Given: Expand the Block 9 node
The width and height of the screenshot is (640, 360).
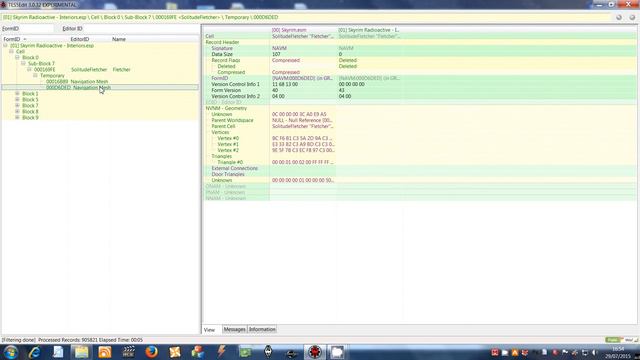Looking at the screenshot, I should point(17,118).
